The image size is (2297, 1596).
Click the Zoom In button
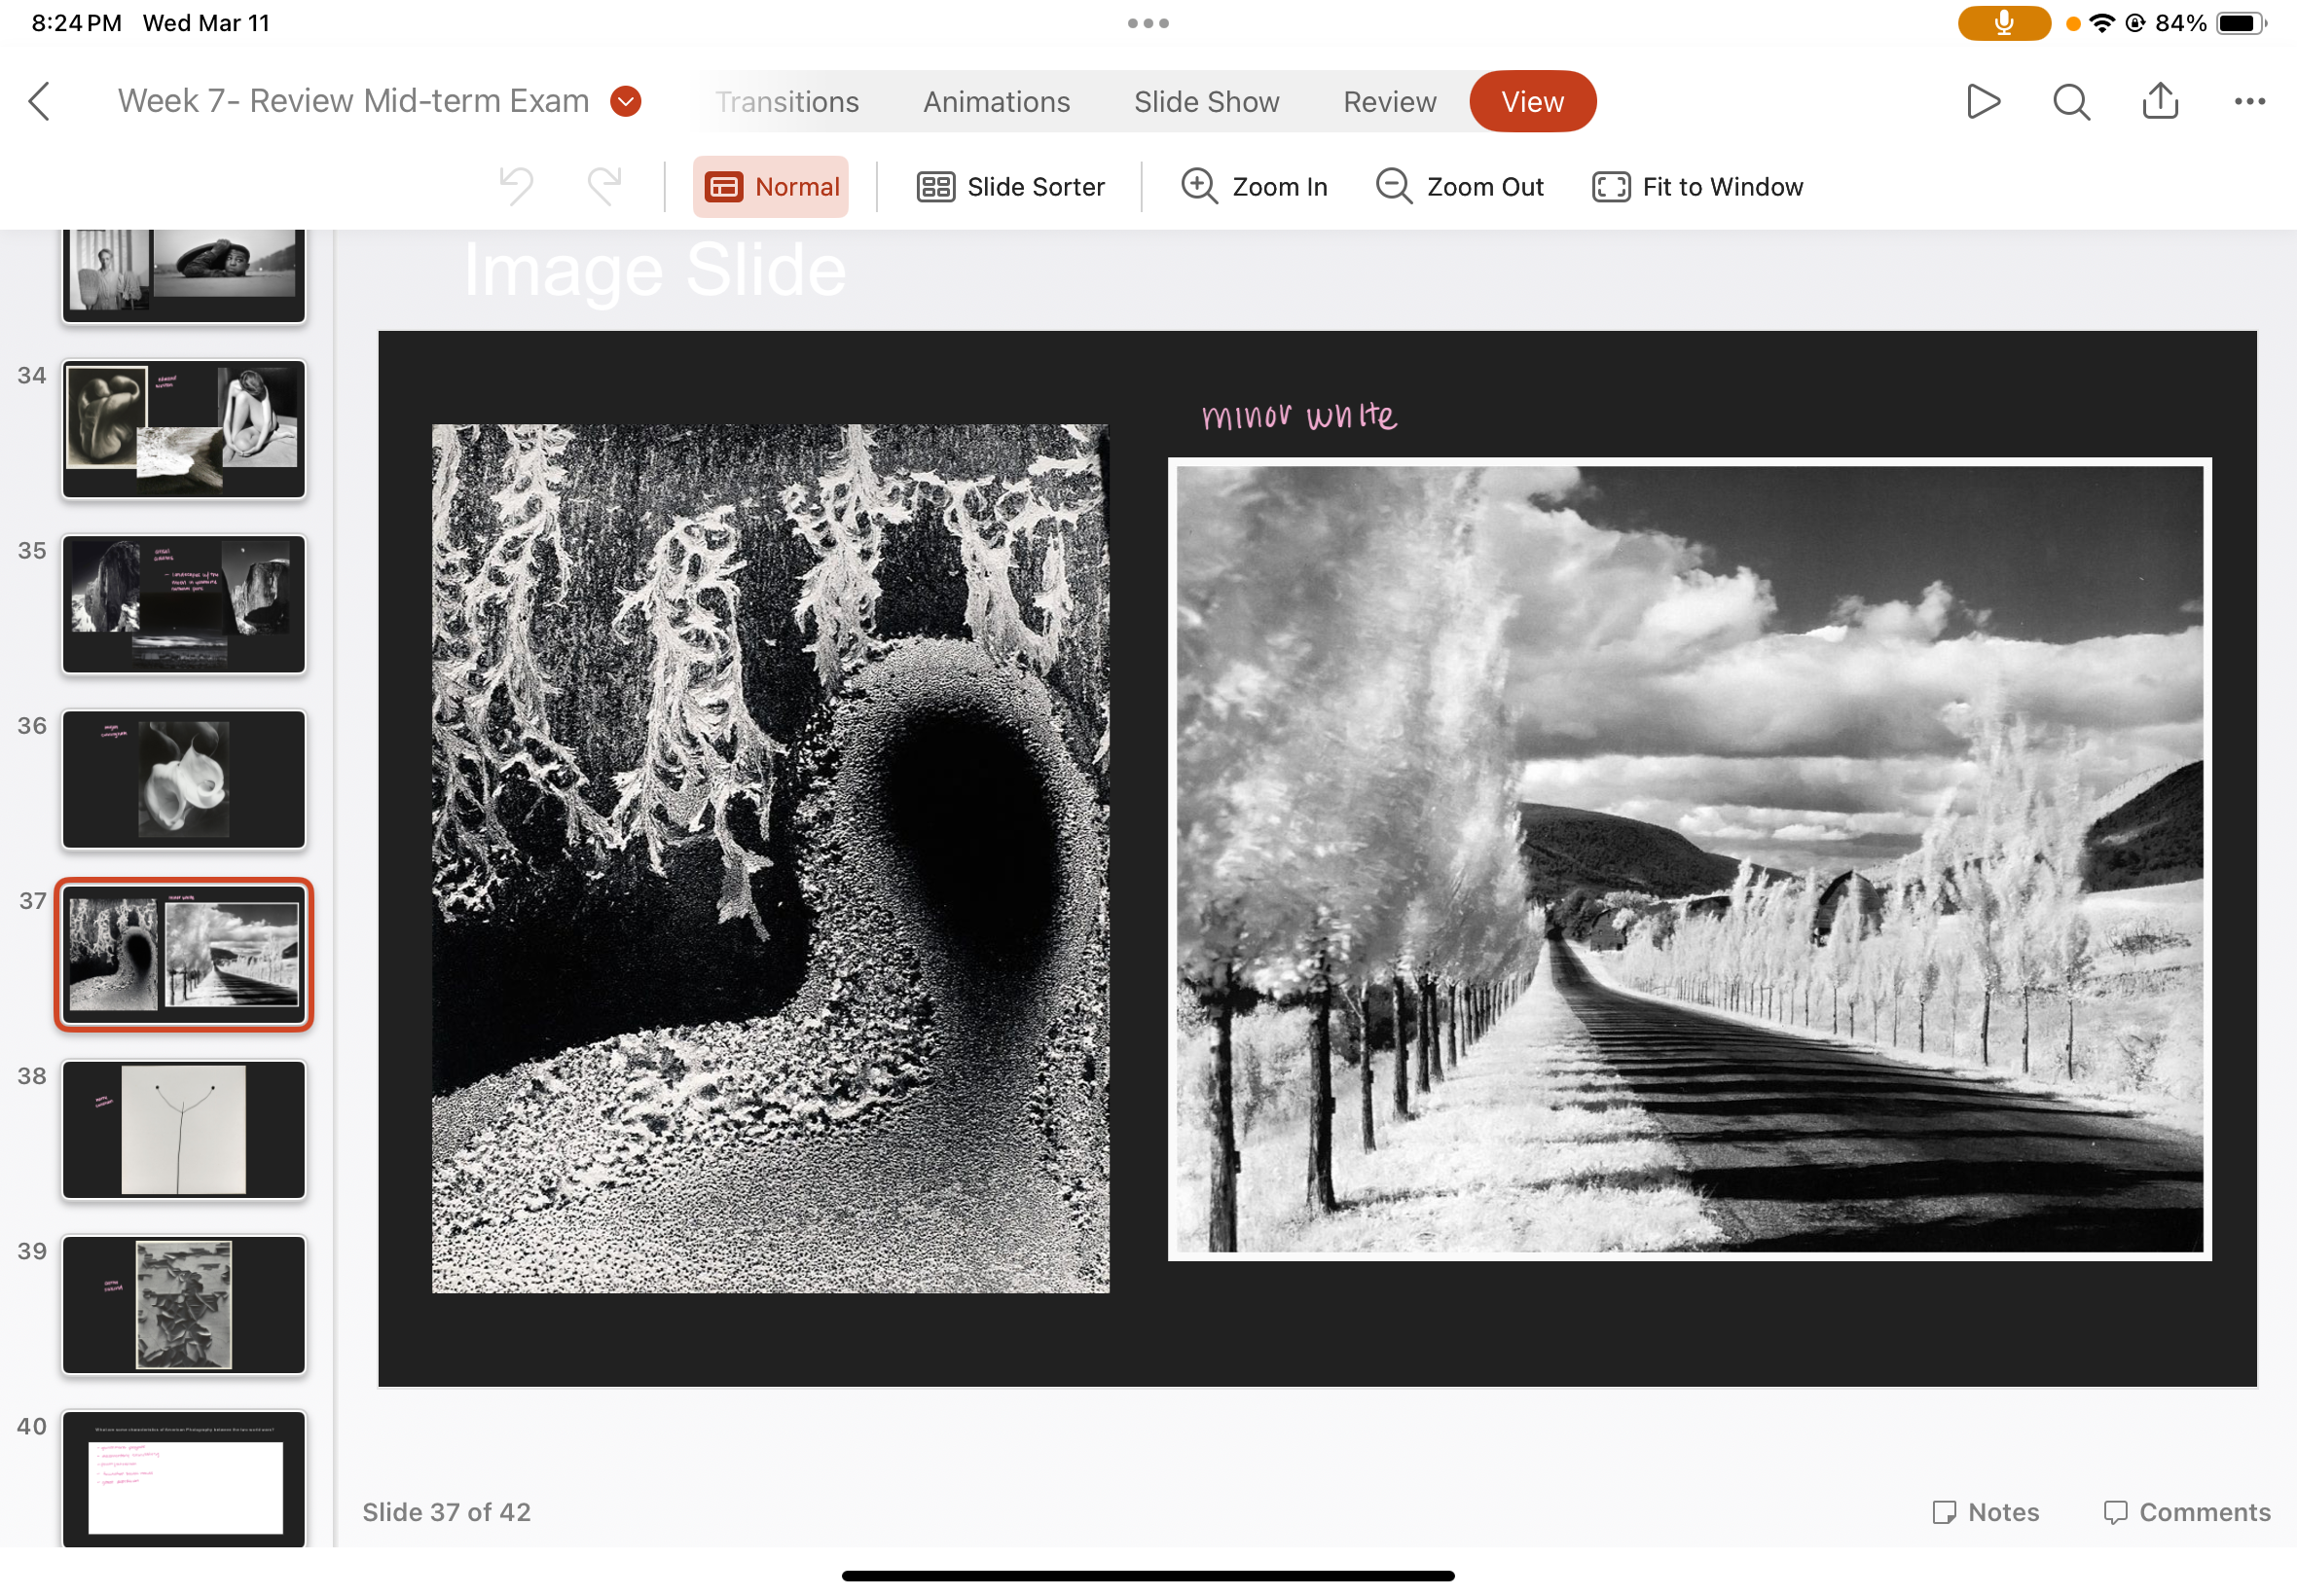(x=1254, y=187)
